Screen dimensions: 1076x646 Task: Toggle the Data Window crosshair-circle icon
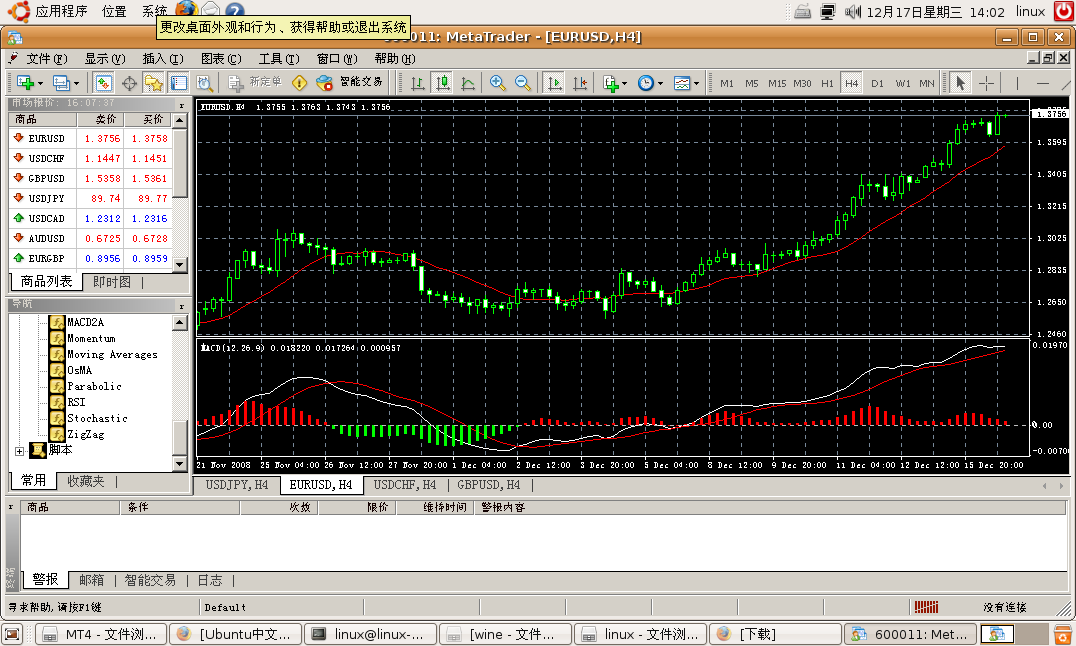129,83
